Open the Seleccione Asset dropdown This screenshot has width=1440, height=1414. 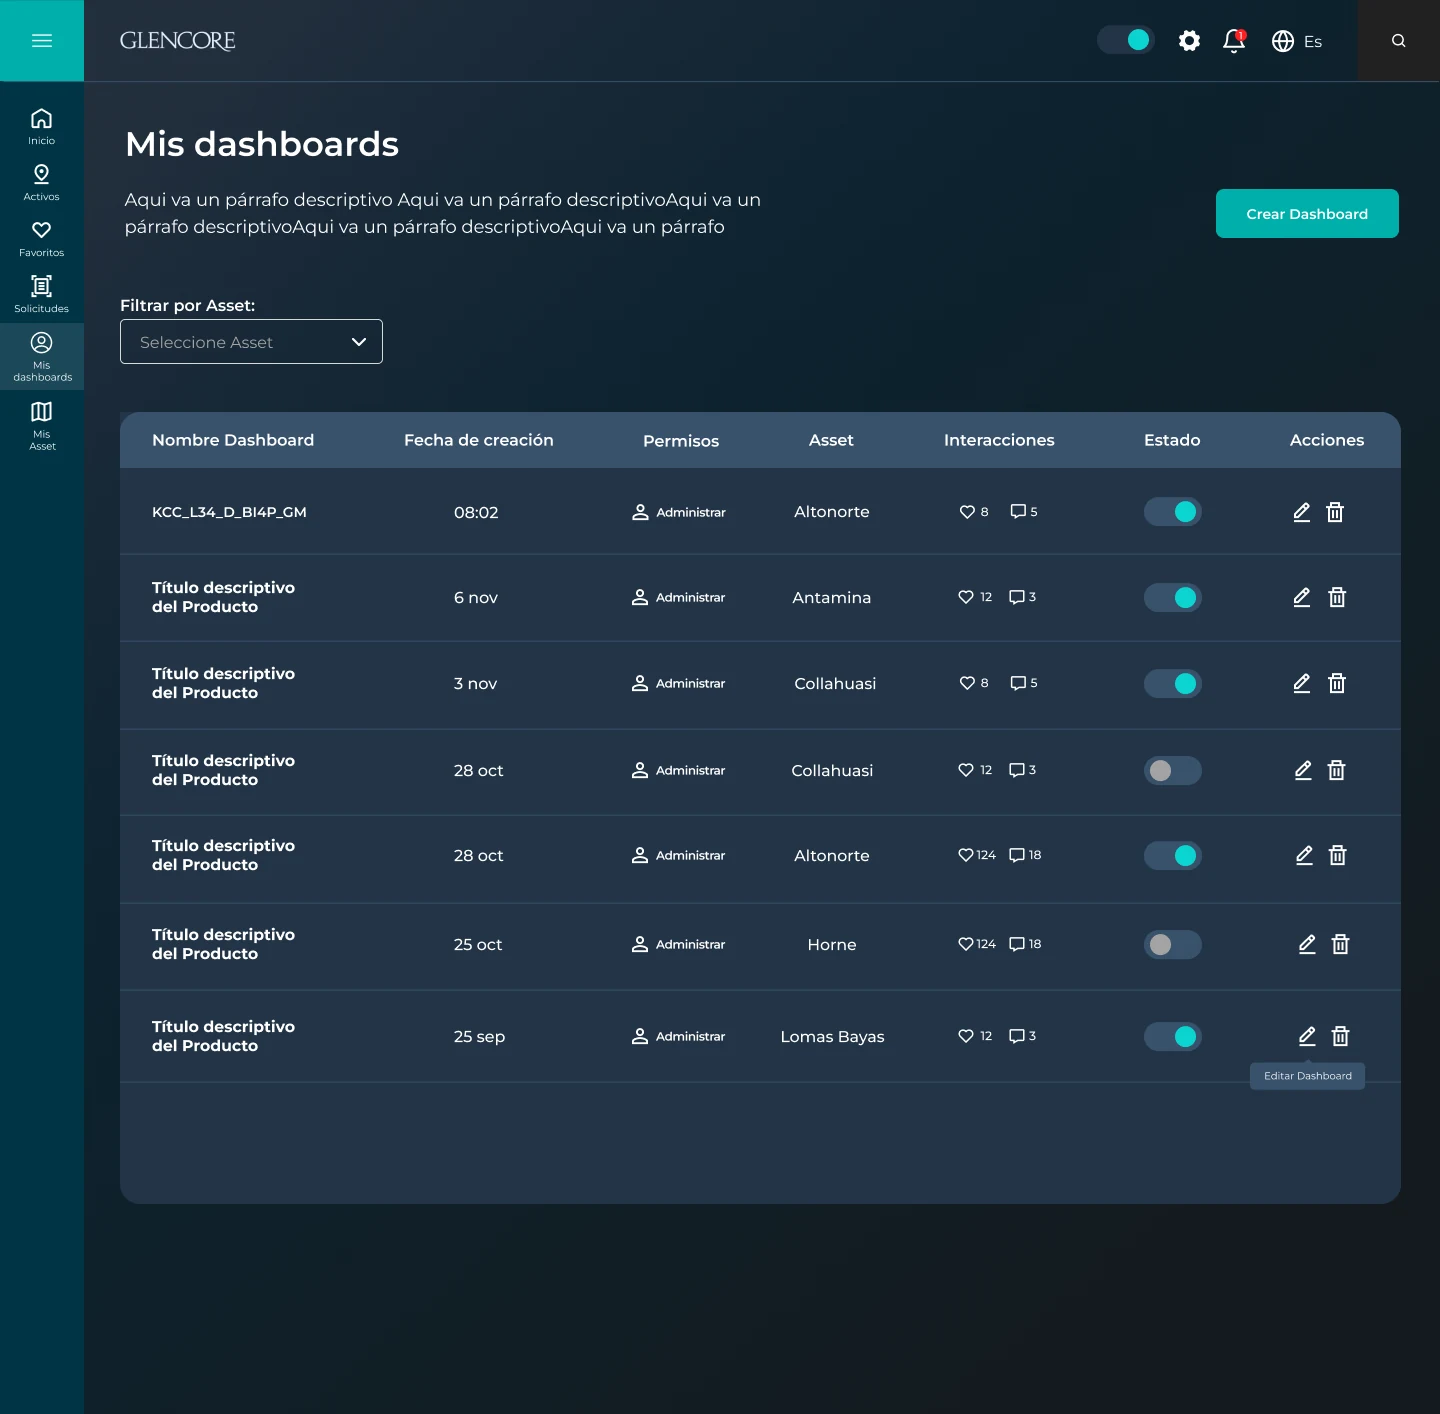pyautogui.click(x=251, y=342)
